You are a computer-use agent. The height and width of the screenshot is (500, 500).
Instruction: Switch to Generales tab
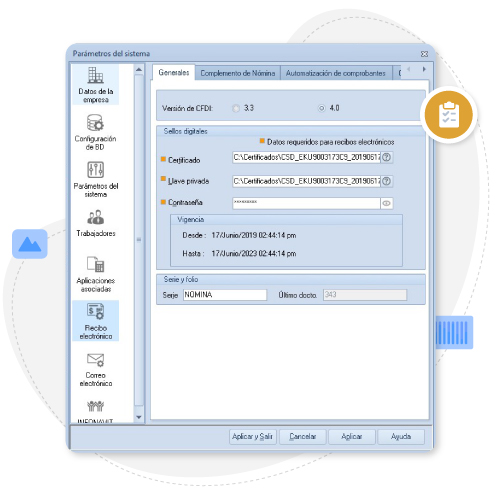[174, 72]
